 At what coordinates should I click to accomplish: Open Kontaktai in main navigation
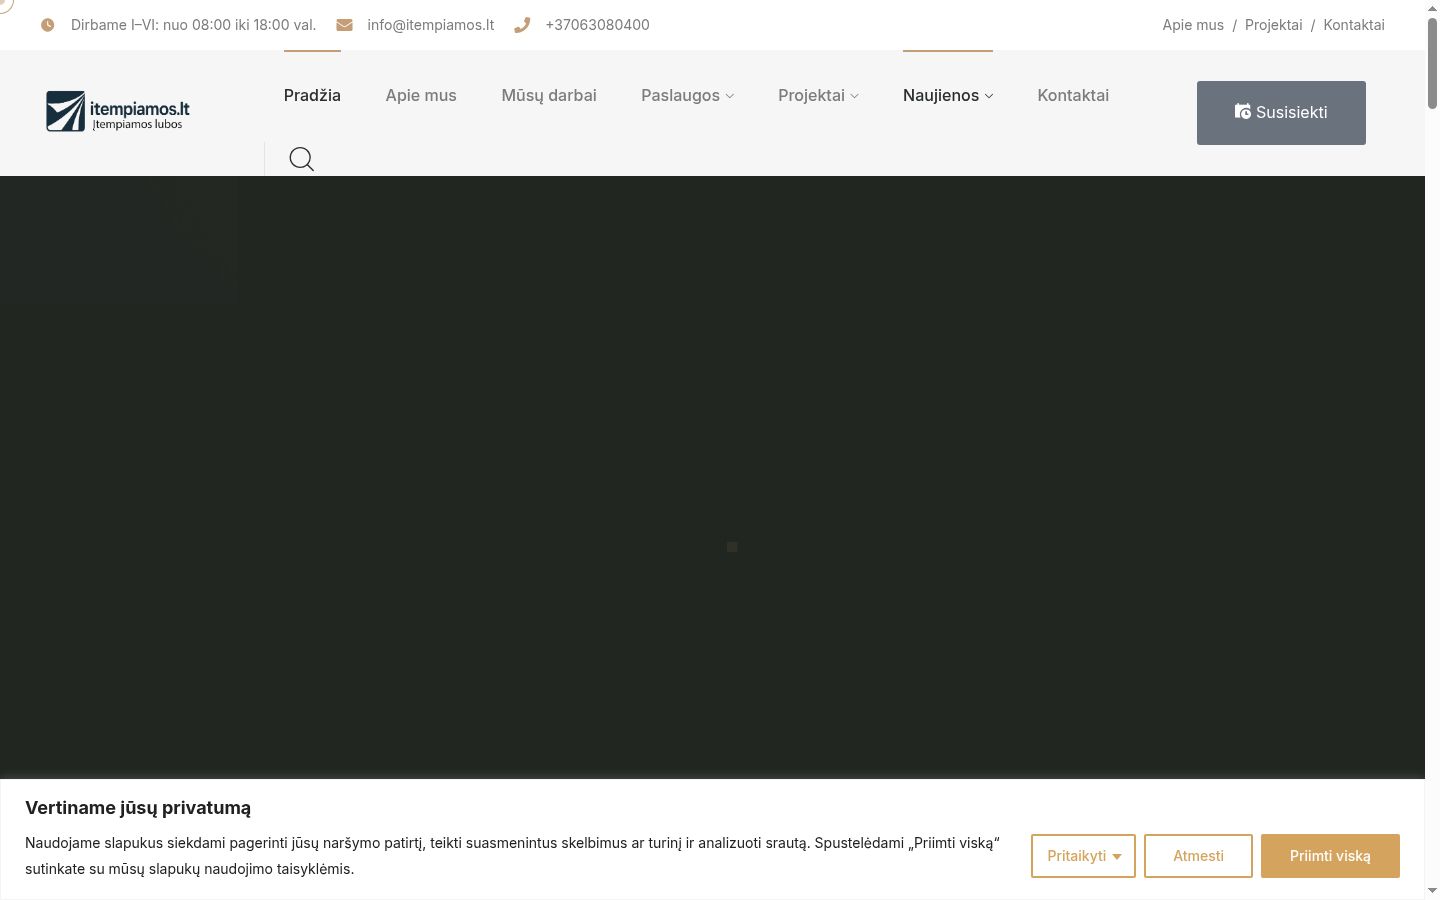pyautogui.click(x=1073, y=95)
